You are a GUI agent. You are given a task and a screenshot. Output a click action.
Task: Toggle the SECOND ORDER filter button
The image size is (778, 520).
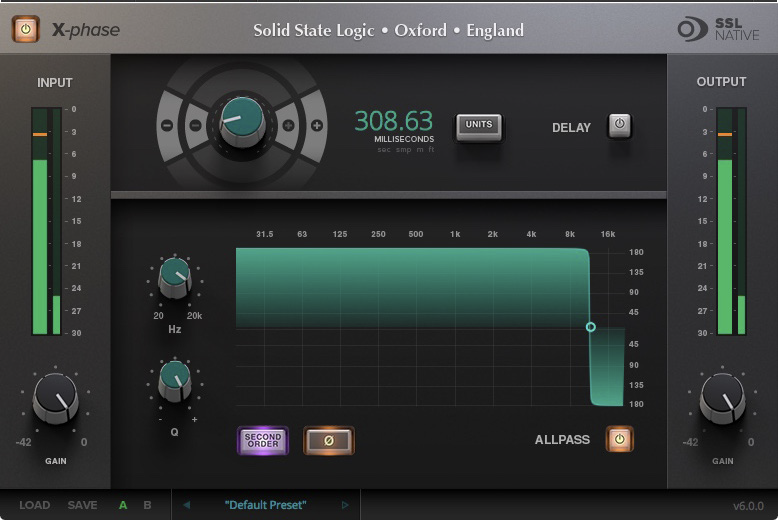pyautogui.click(x=263, y=440)
